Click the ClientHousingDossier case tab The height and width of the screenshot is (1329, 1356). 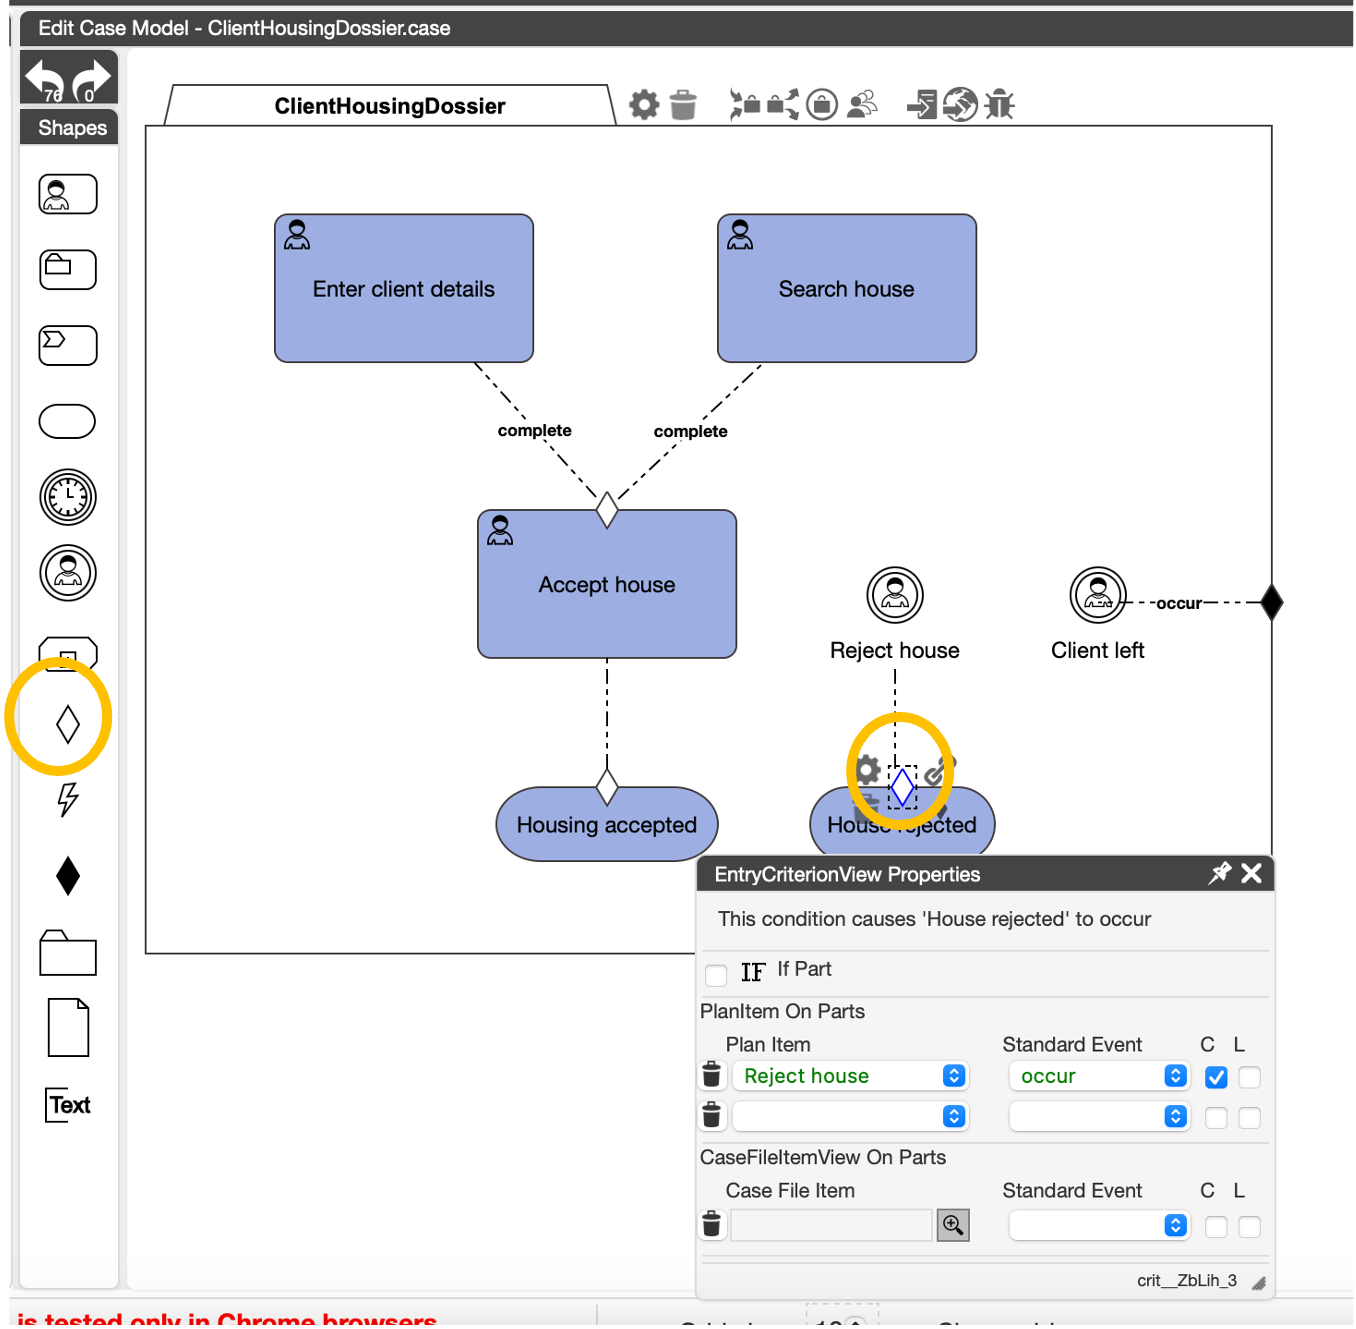pos(390,106)
